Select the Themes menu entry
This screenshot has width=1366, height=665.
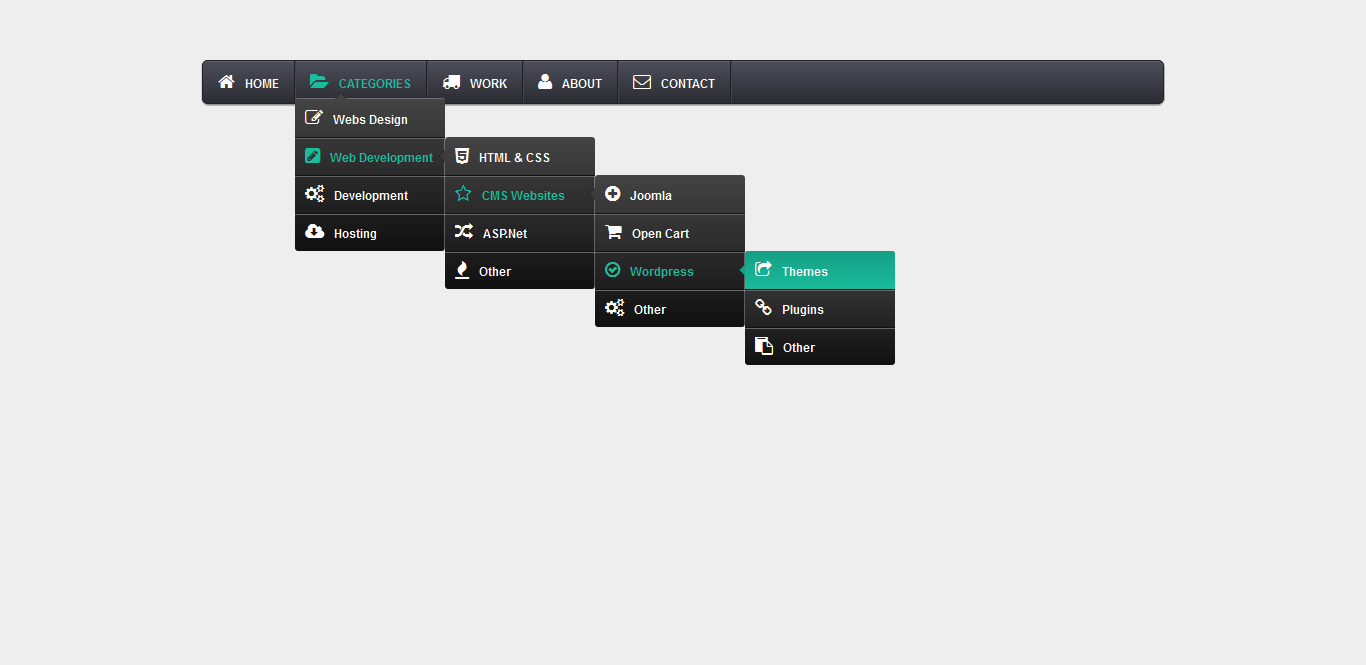pyautogui.click(x=820, y=271)
